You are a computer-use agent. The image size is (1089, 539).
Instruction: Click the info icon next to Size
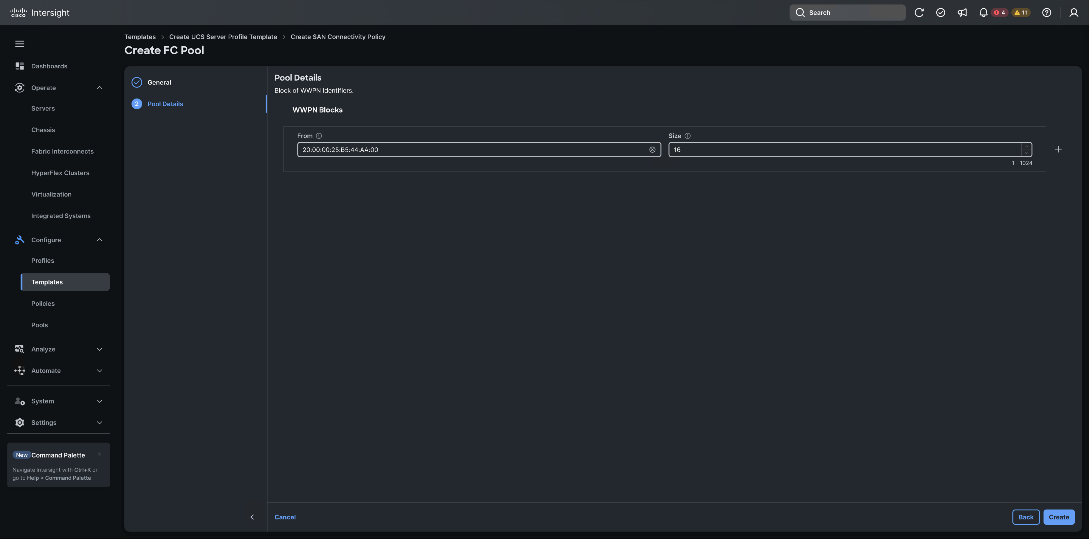[688, 136]
